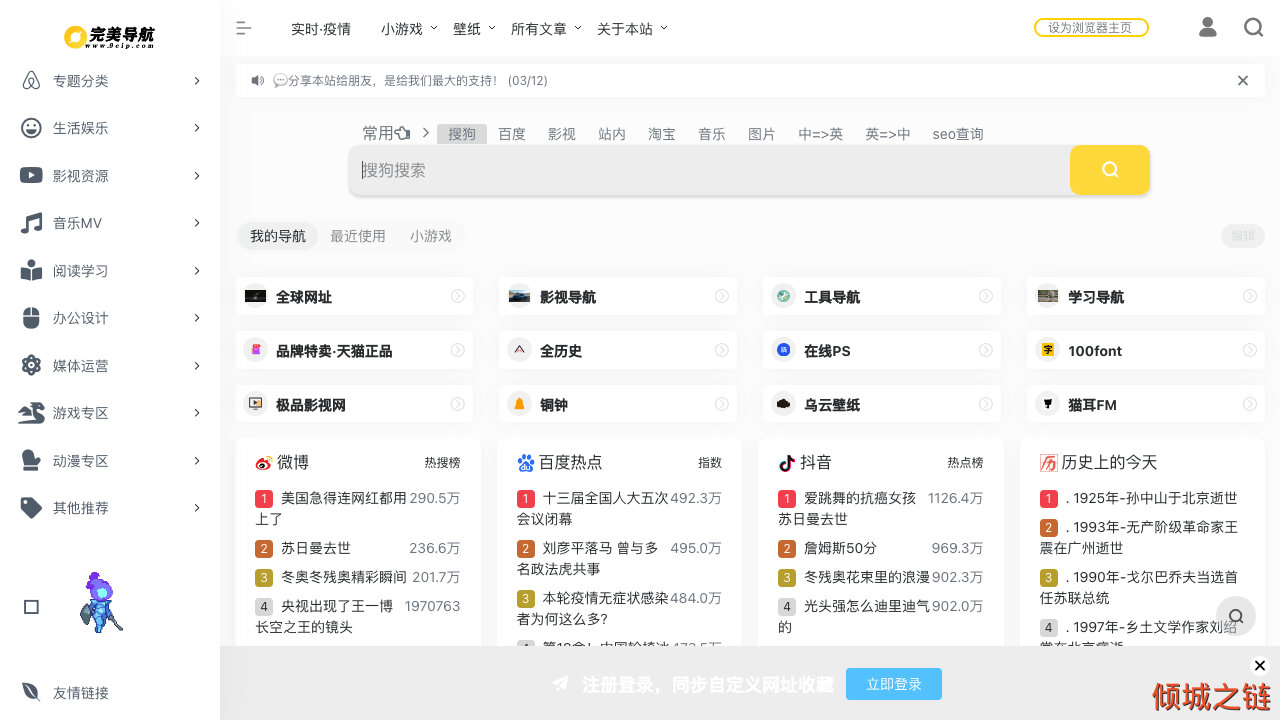This screenshot has width=1280, height=720.
Task: Open the 猫耳FM card
Action: tap(1146, 404)
